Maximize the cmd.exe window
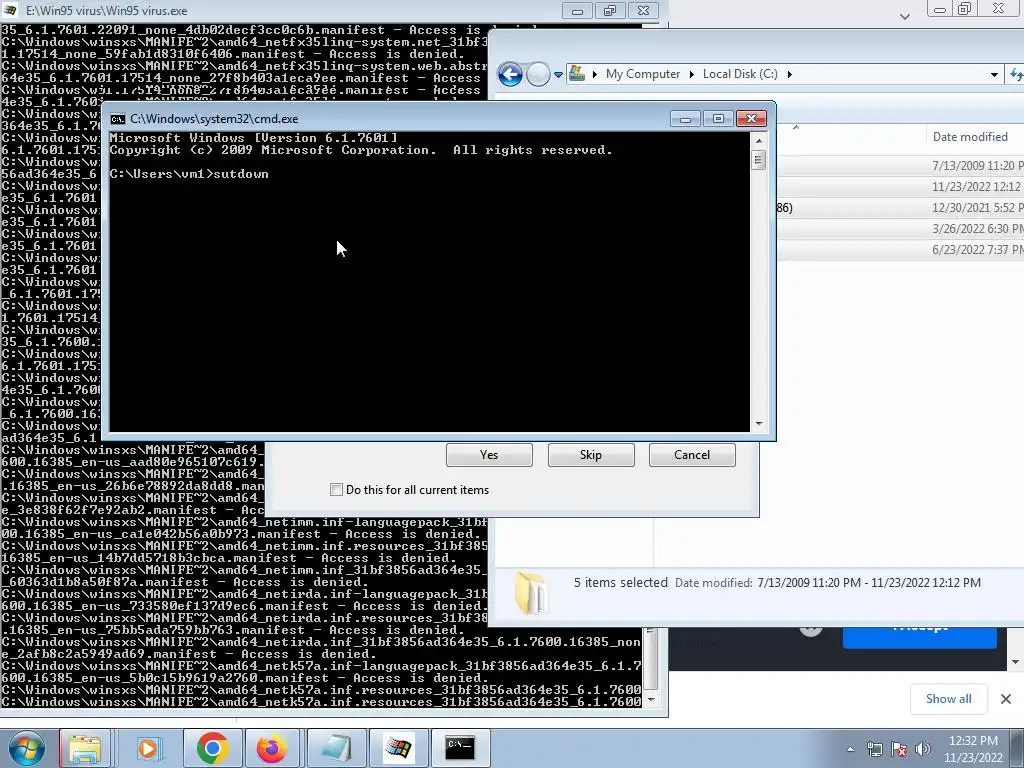 (718, 118)
